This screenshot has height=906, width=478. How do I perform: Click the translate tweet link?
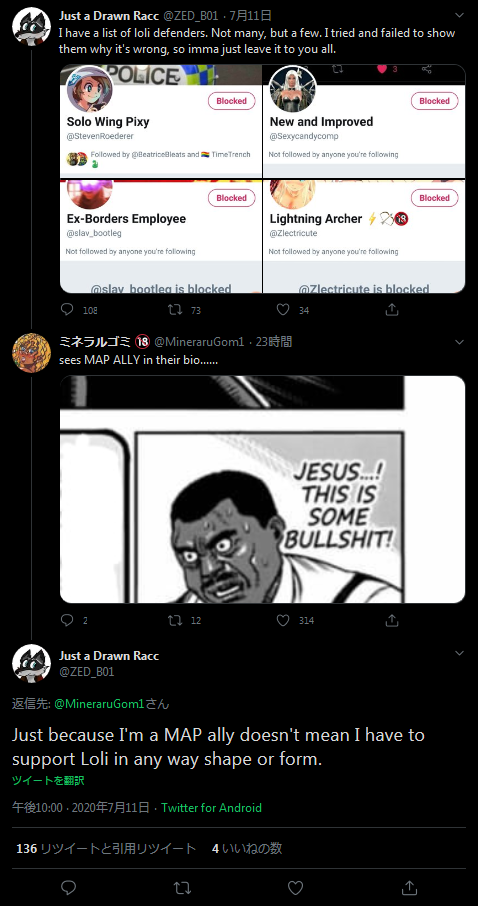[x=48, y=780]
